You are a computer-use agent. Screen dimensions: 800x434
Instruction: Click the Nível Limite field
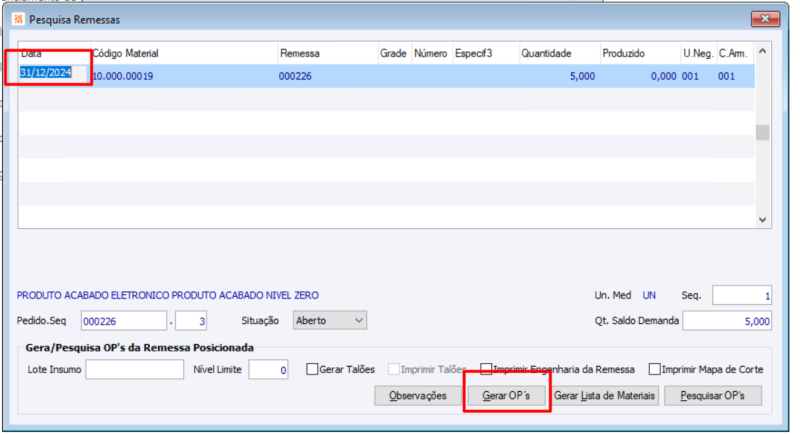(x=268, y=370)
